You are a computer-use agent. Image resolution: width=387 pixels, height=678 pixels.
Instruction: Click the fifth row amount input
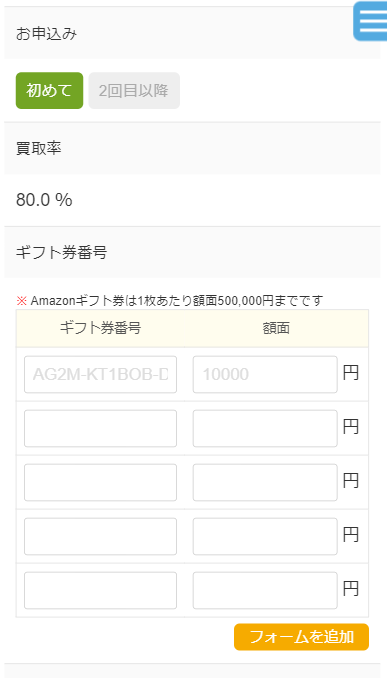coord(265,590)
